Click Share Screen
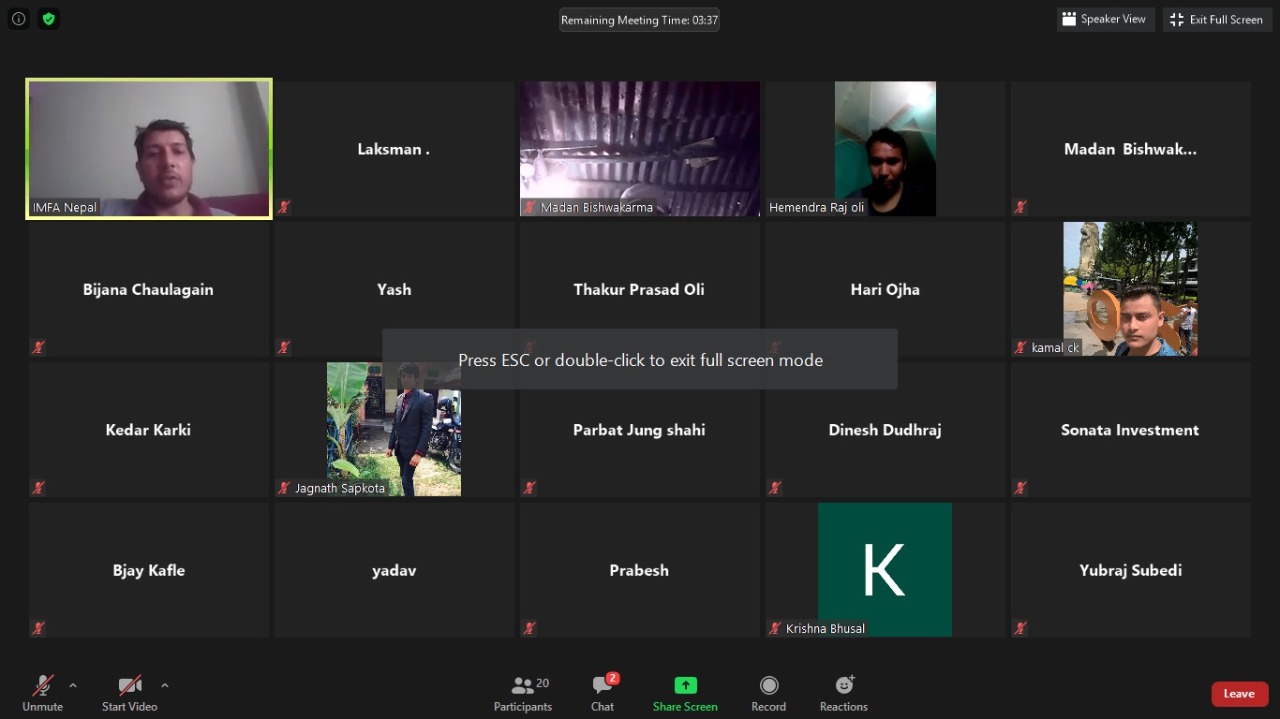 click(x=685, y=693)
